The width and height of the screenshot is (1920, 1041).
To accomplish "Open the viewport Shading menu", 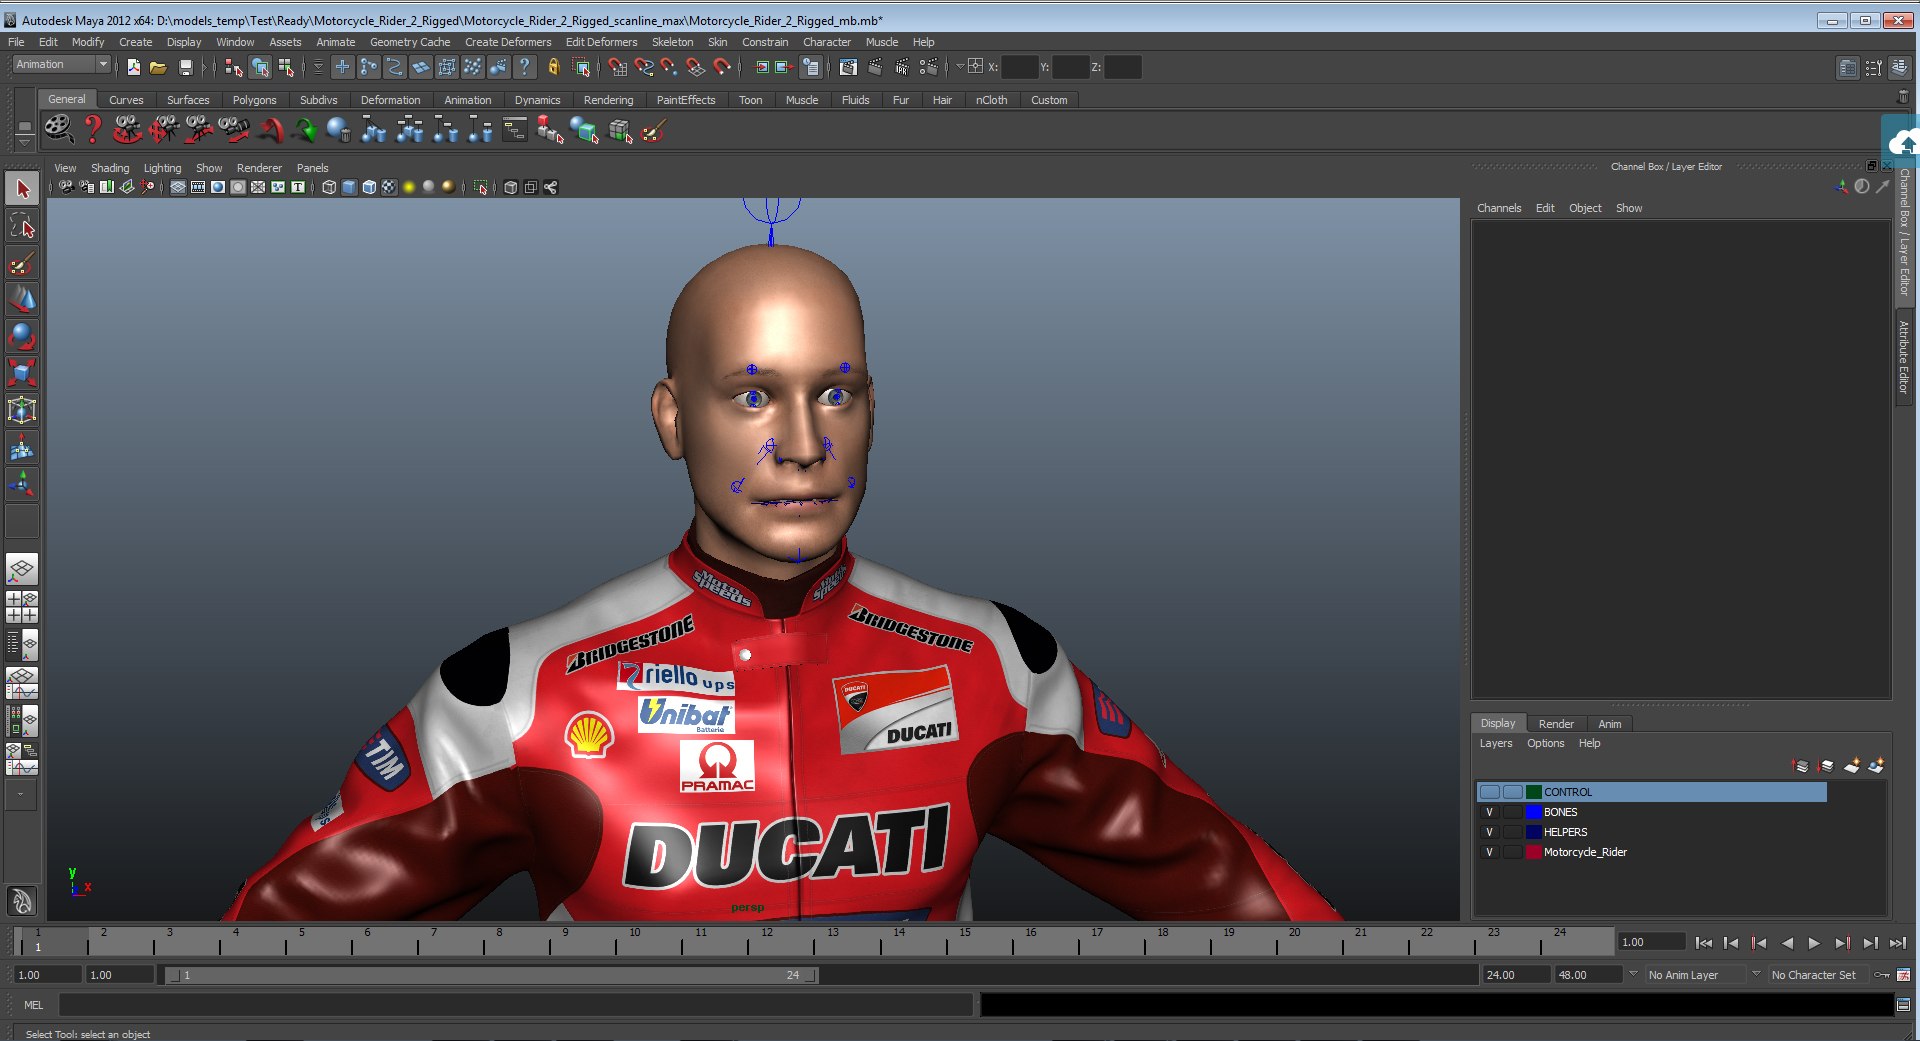I will 110,168.
